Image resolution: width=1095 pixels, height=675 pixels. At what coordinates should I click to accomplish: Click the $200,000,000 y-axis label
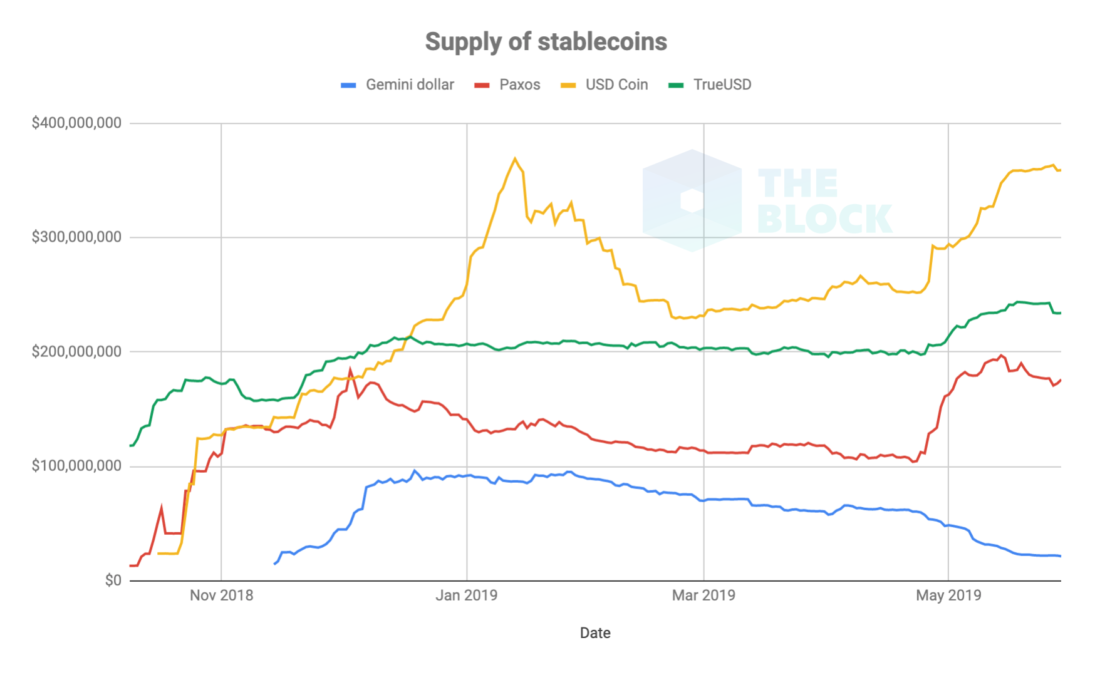coord(76,352)
